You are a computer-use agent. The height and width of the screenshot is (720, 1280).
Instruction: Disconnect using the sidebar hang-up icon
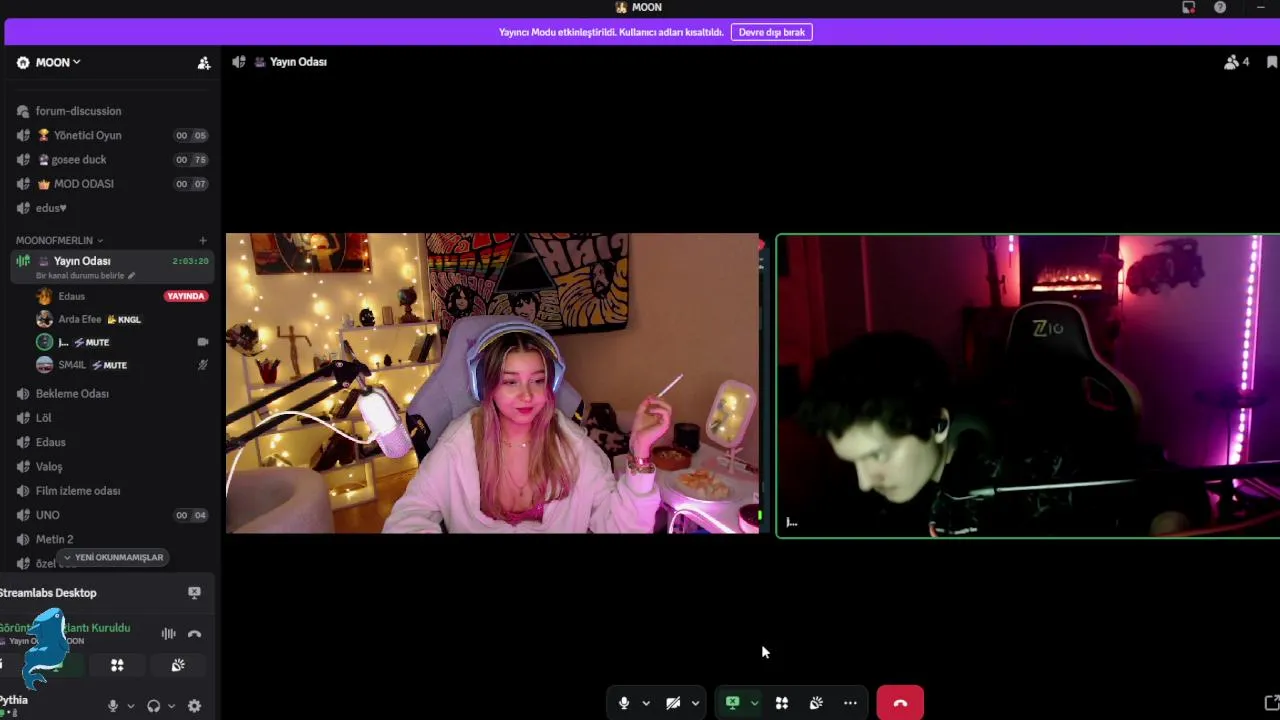click(194, 634)
